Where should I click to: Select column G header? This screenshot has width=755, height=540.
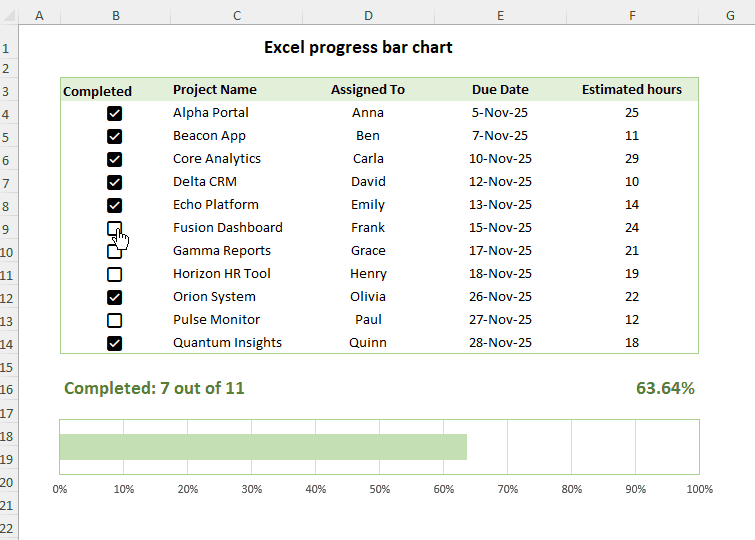coord(730,15)
